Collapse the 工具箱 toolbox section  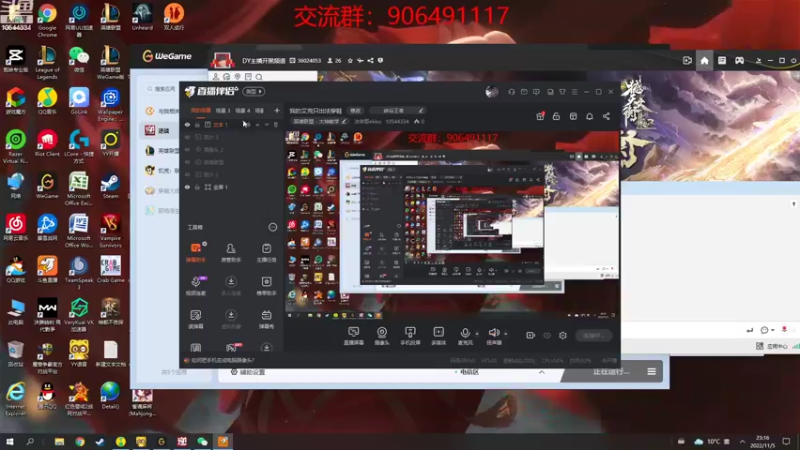pyautogui.click(x=272, y=227)
